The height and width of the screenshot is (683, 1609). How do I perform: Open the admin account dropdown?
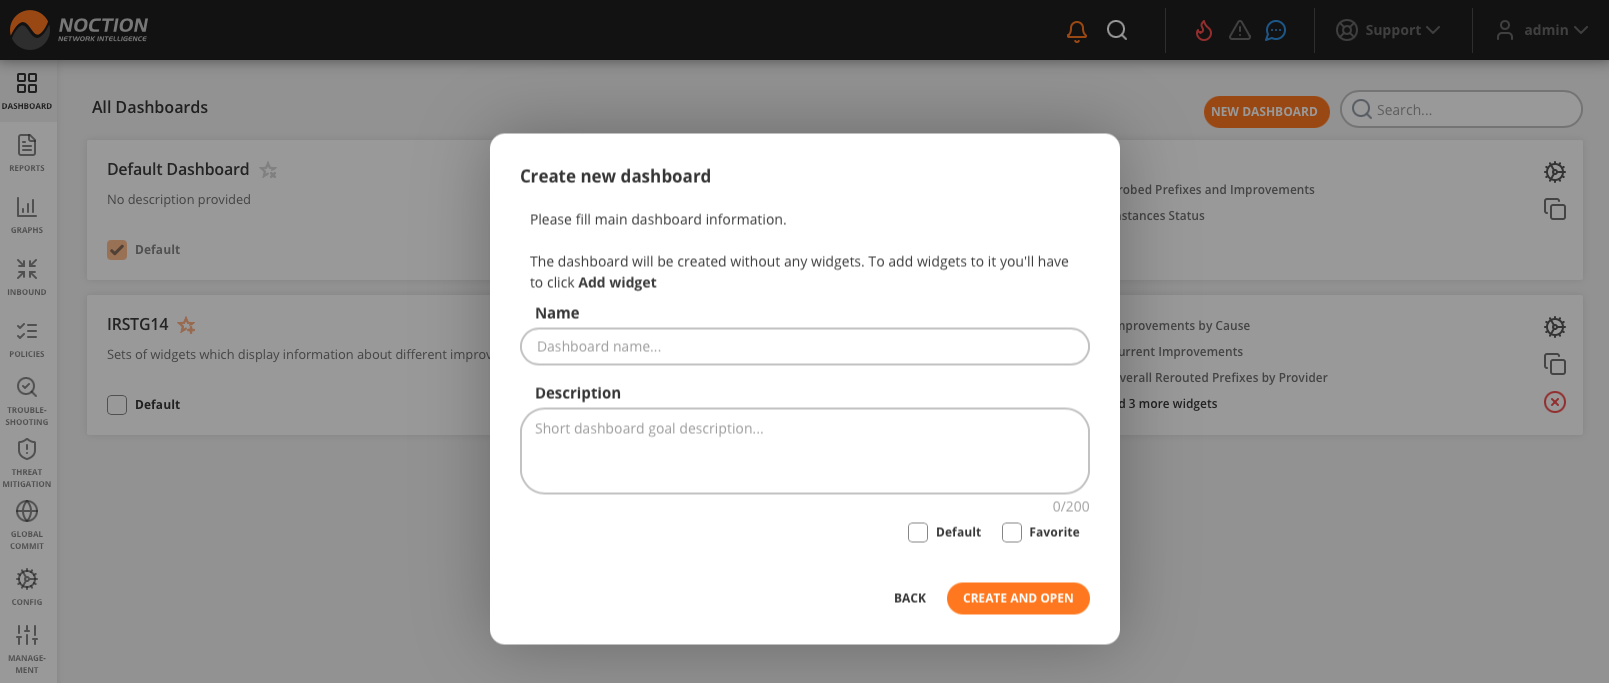pyautogui.click(x=1542, y=30)
